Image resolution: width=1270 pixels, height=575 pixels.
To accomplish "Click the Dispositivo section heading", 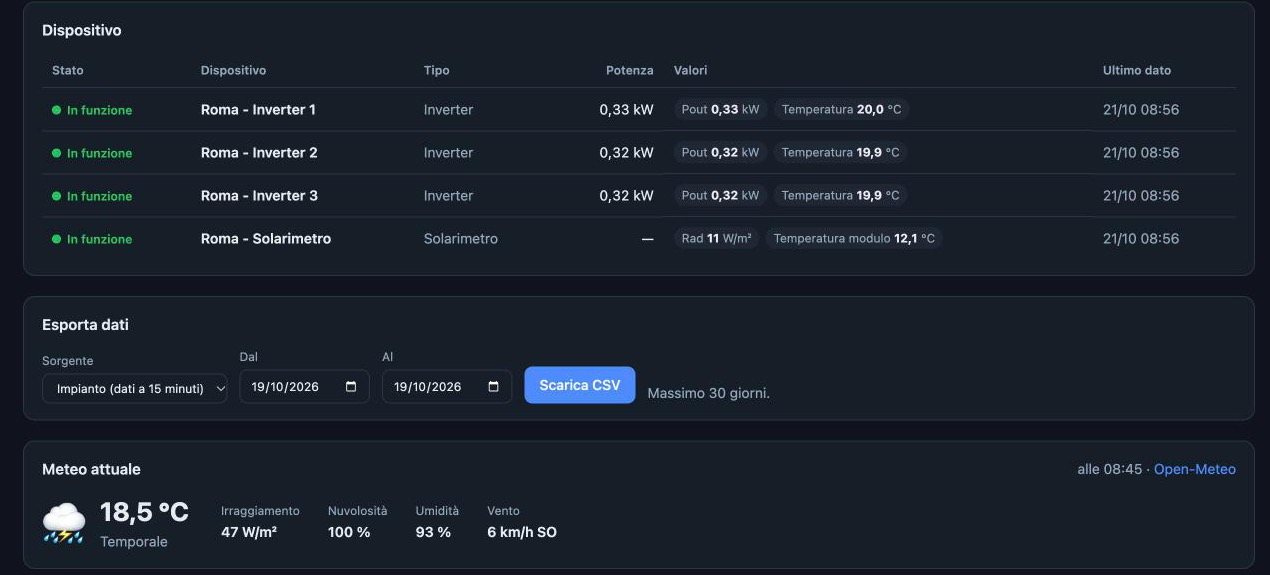I will pos(82,31).
